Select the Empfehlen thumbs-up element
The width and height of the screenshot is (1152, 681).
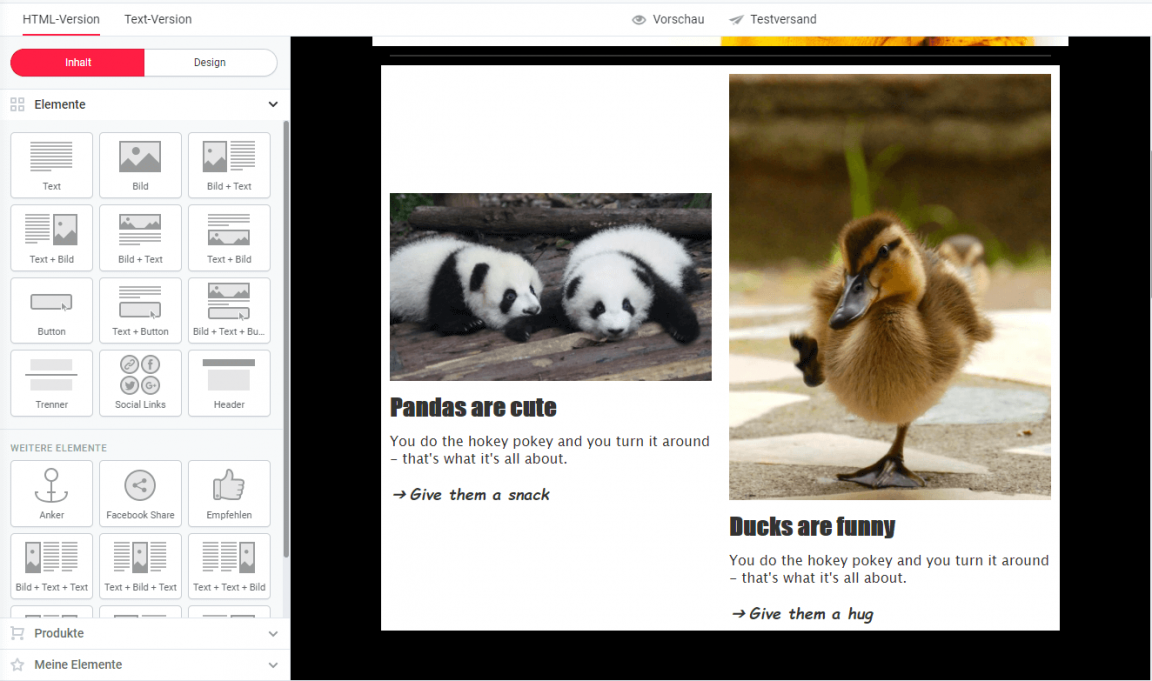pos(229,493)
